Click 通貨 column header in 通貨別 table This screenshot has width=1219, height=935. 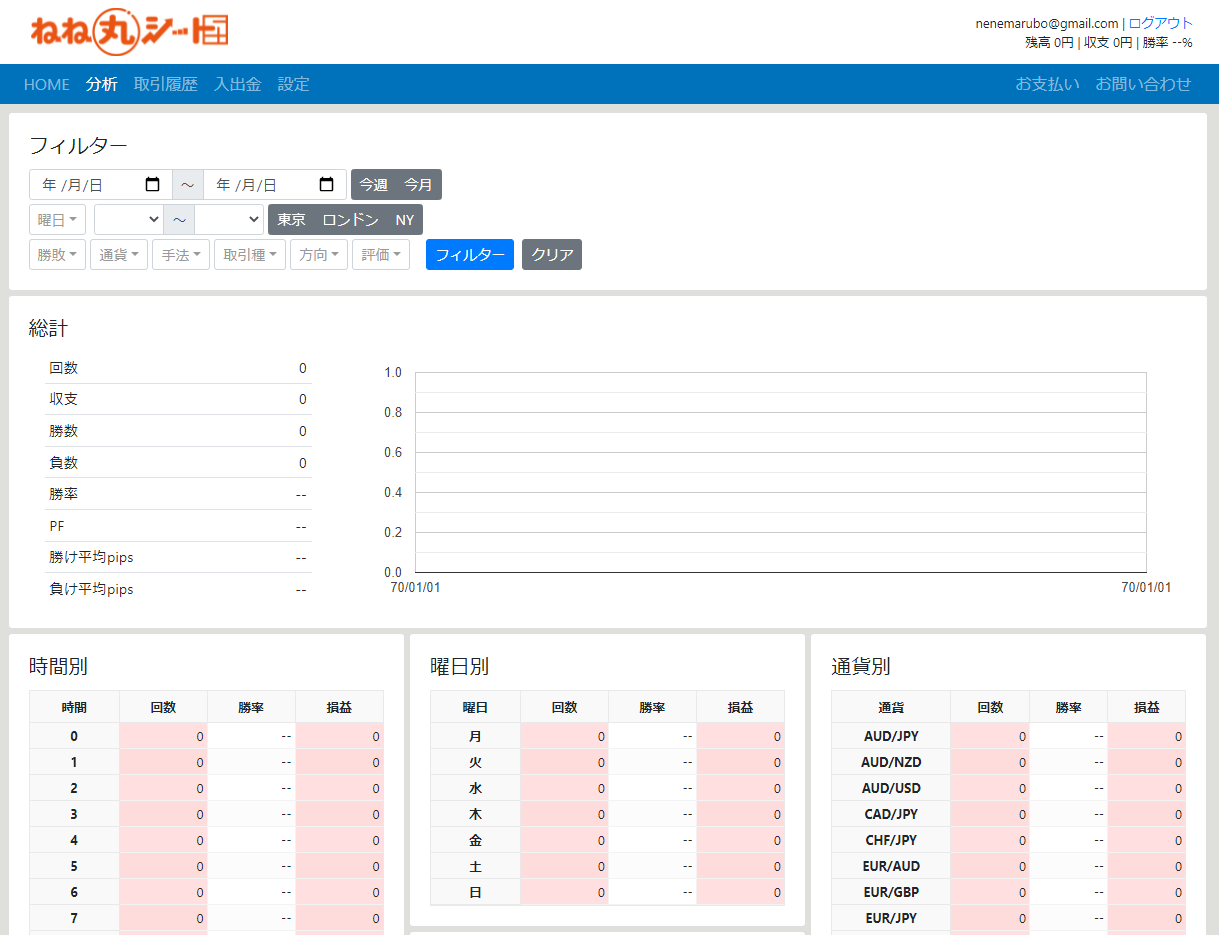click(891, 707)
